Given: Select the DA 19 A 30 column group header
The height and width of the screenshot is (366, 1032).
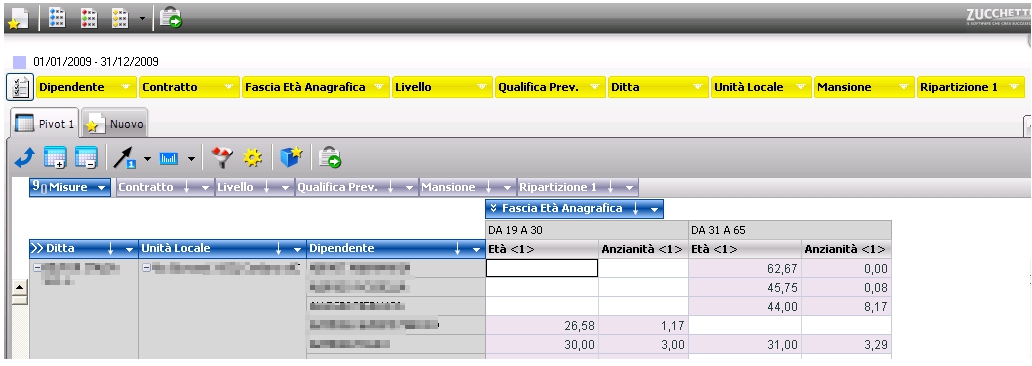Looking at the screenshot, I should [x=587, y=230].
